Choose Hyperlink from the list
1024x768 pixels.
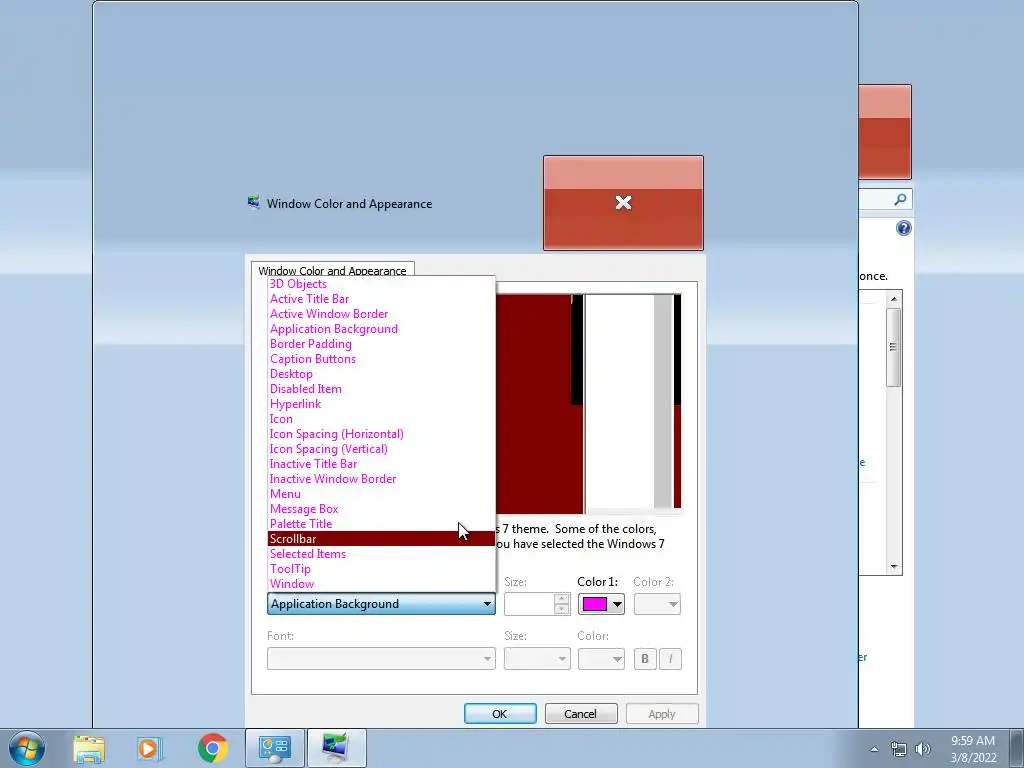coord(381,404)
